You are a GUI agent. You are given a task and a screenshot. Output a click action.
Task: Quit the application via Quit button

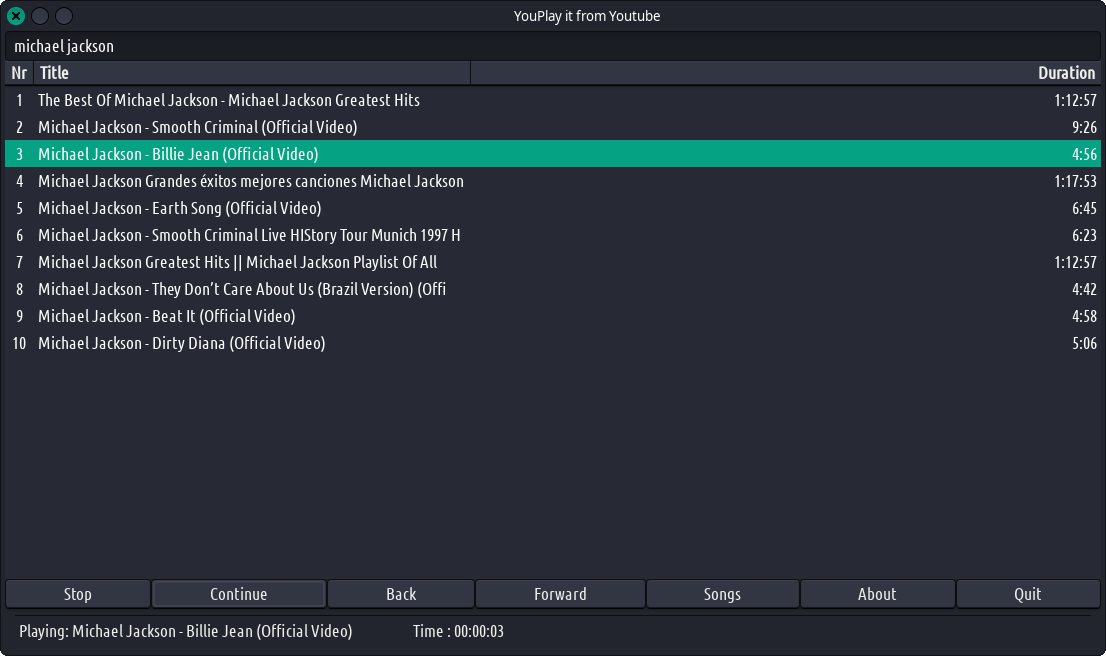click(x=1028, y=594)
